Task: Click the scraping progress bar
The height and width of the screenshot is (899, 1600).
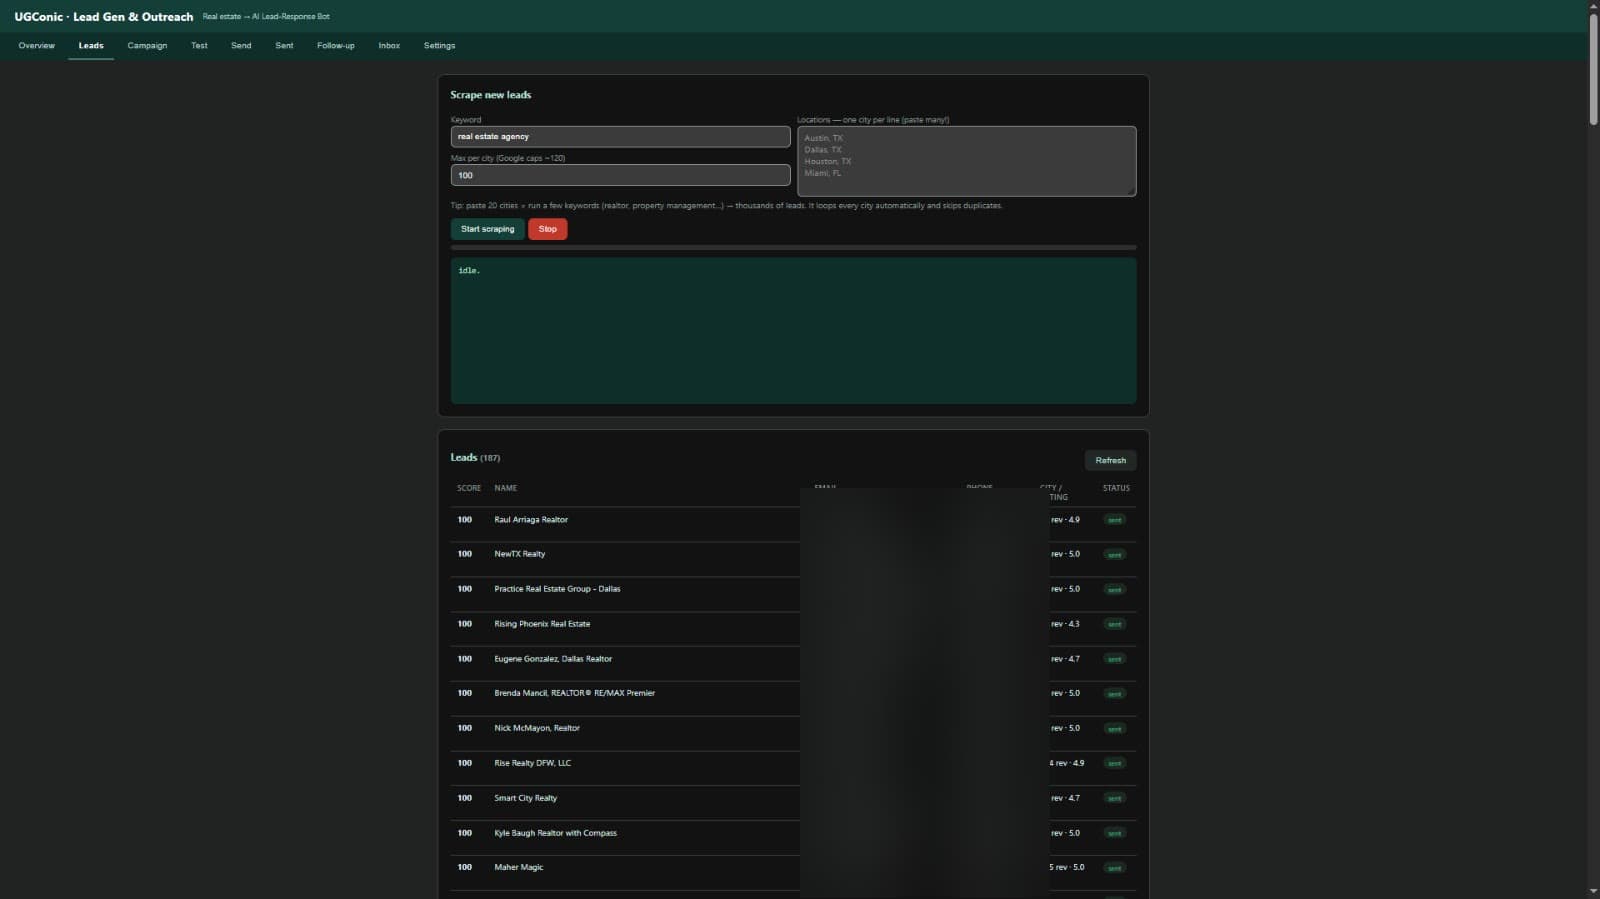Action: [x=793, y=247]
